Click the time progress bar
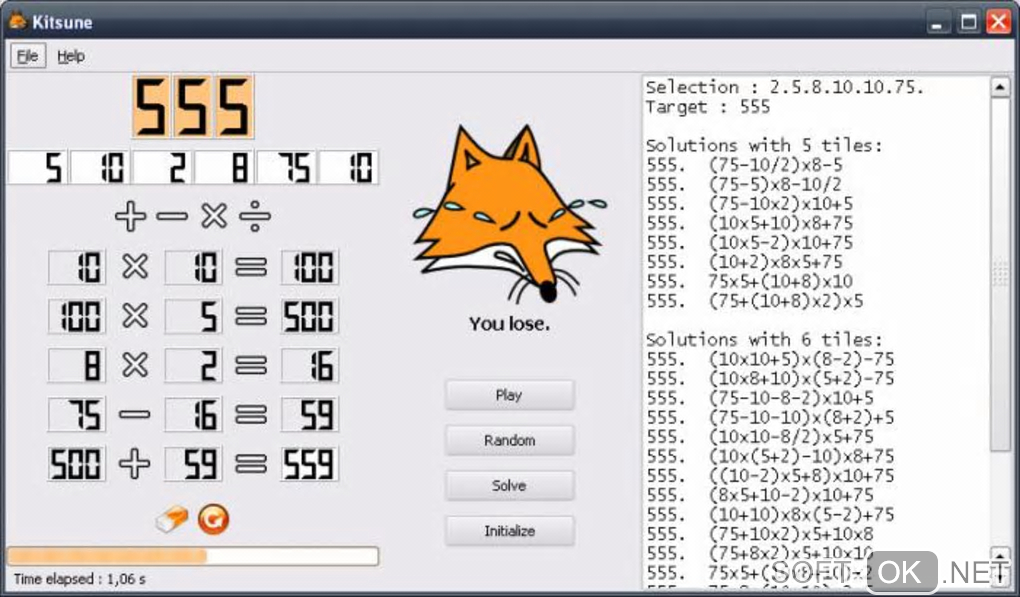 [x=193, y=556]
